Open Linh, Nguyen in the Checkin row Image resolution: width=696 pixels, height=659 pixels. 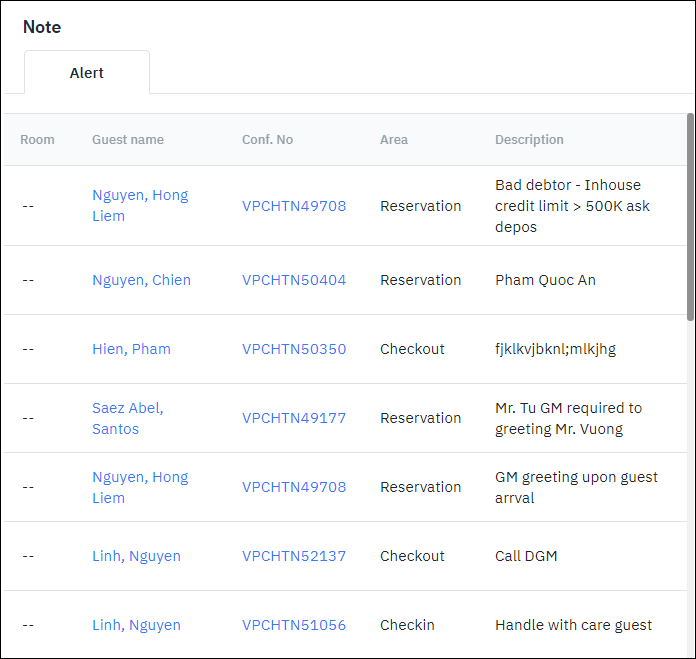136,625
